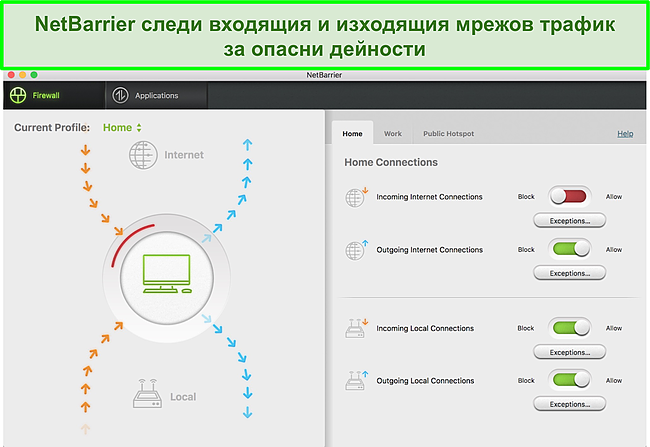Click 'Block' beside Incoming Local Connections

click(526, 328)
